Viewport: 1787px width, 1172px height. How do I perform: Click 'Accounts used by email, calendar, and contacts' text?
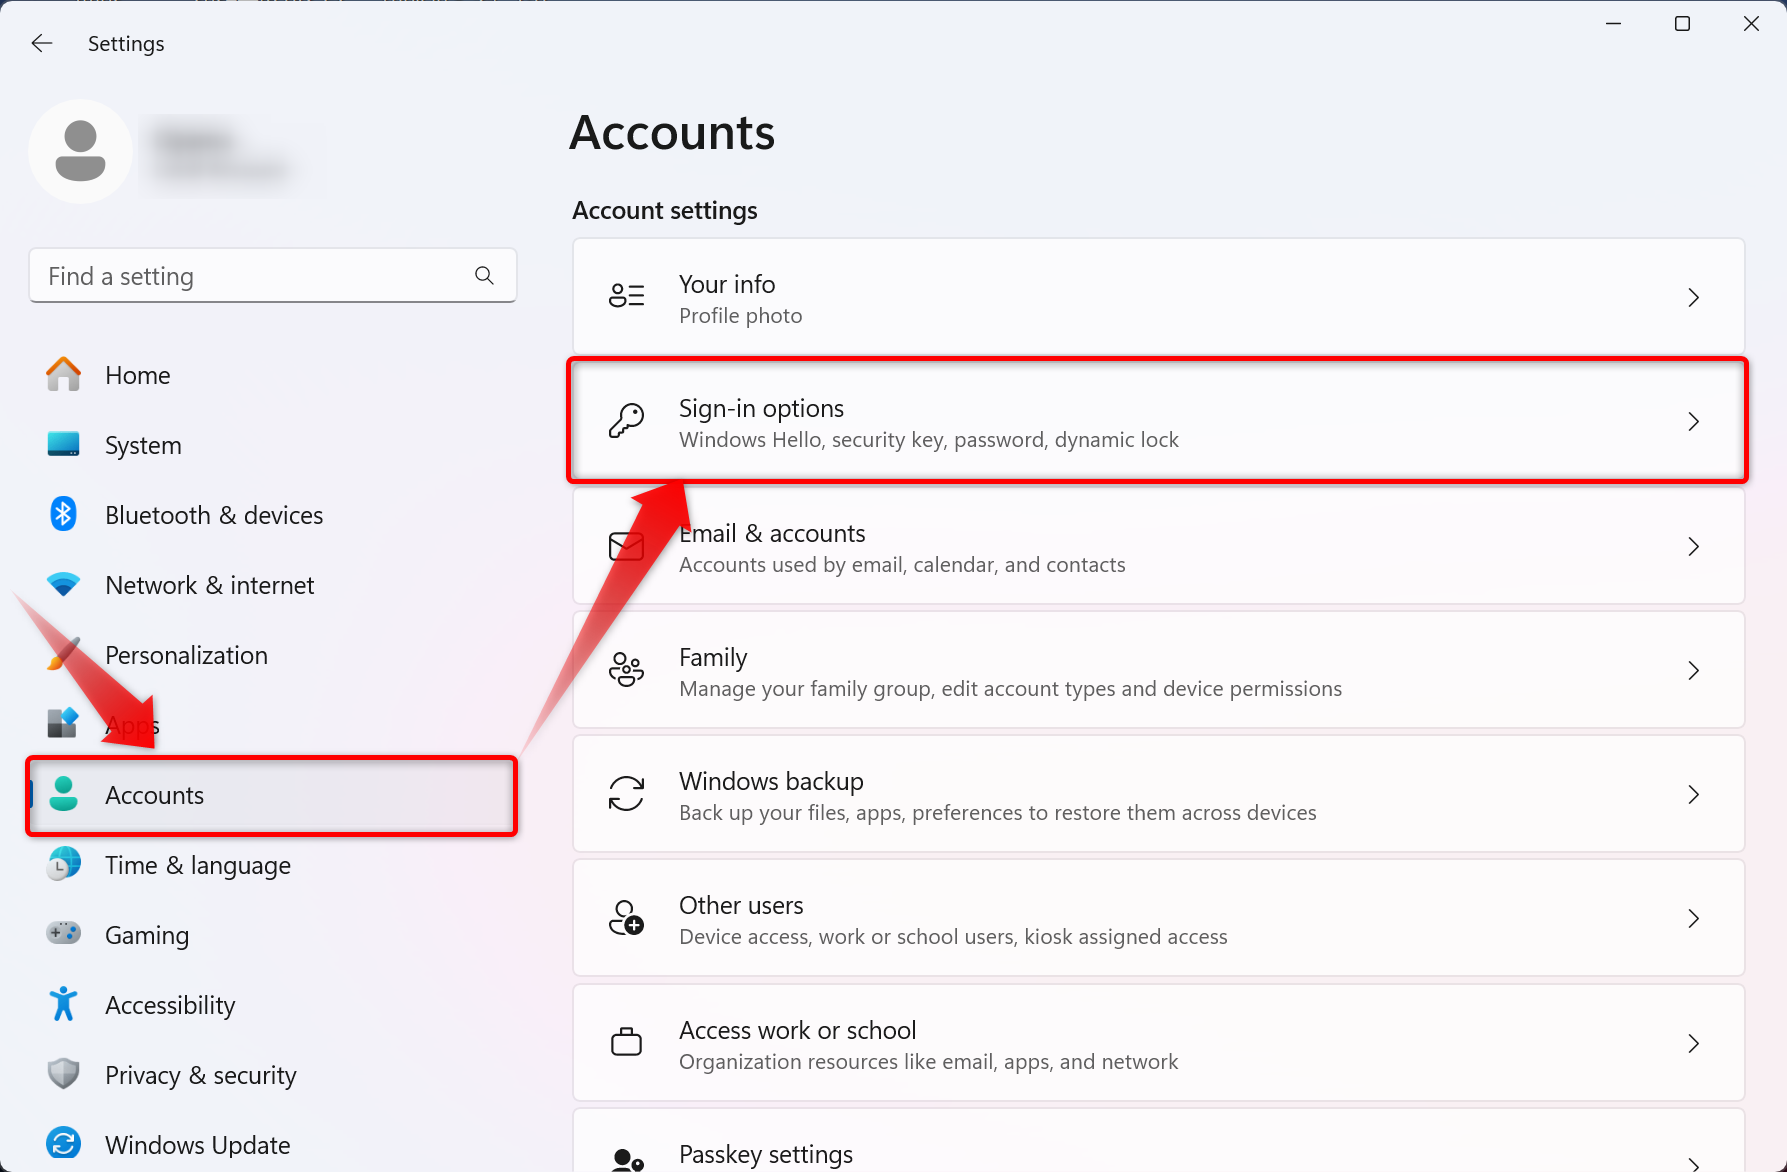click(902, 565)
